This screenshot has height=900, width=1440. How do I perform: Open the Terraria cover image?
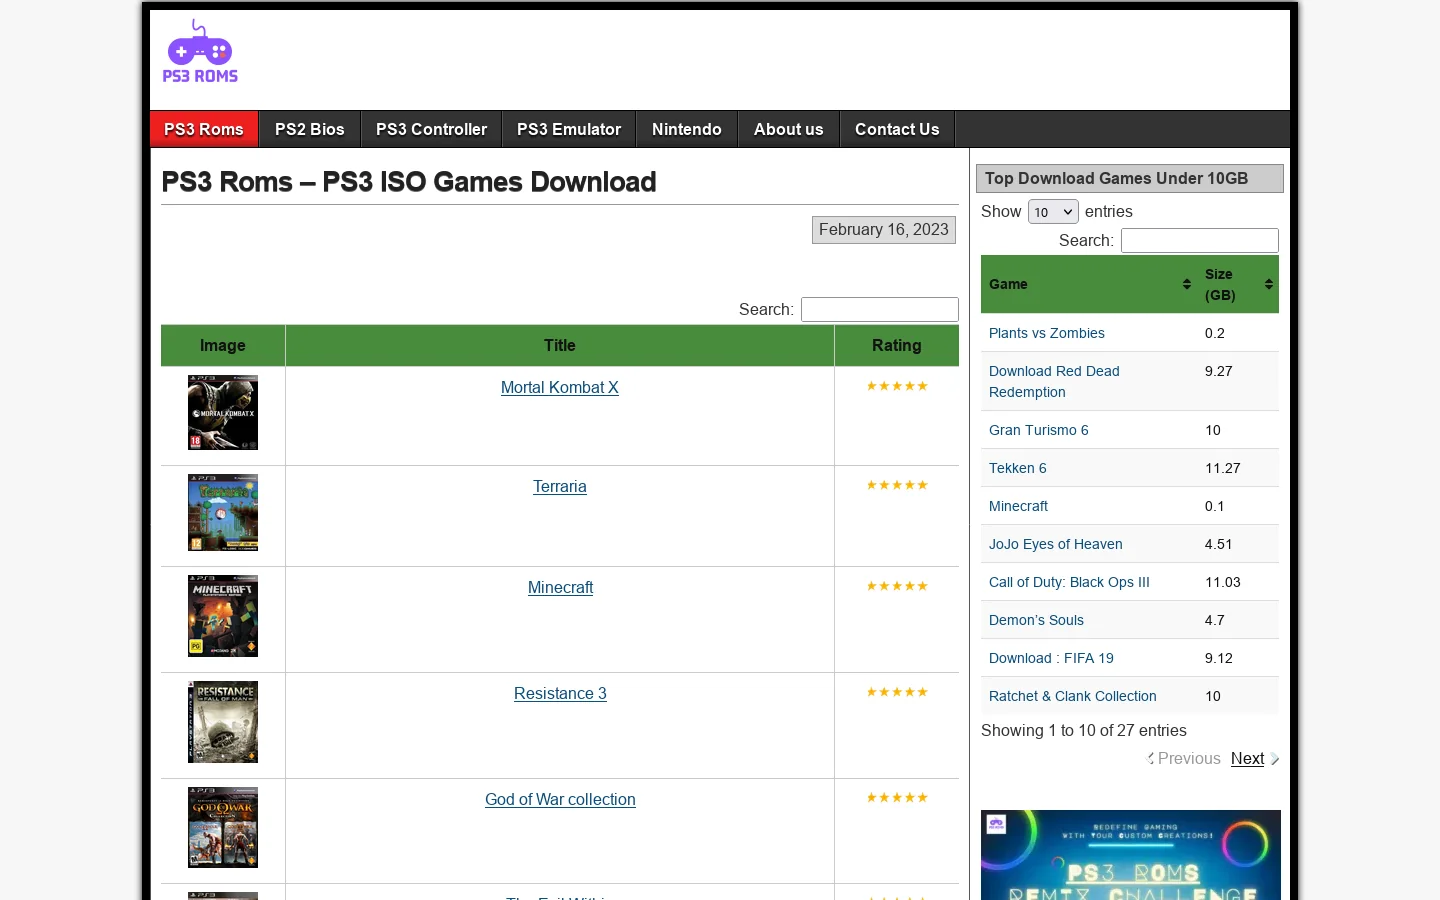coord(223,512)
